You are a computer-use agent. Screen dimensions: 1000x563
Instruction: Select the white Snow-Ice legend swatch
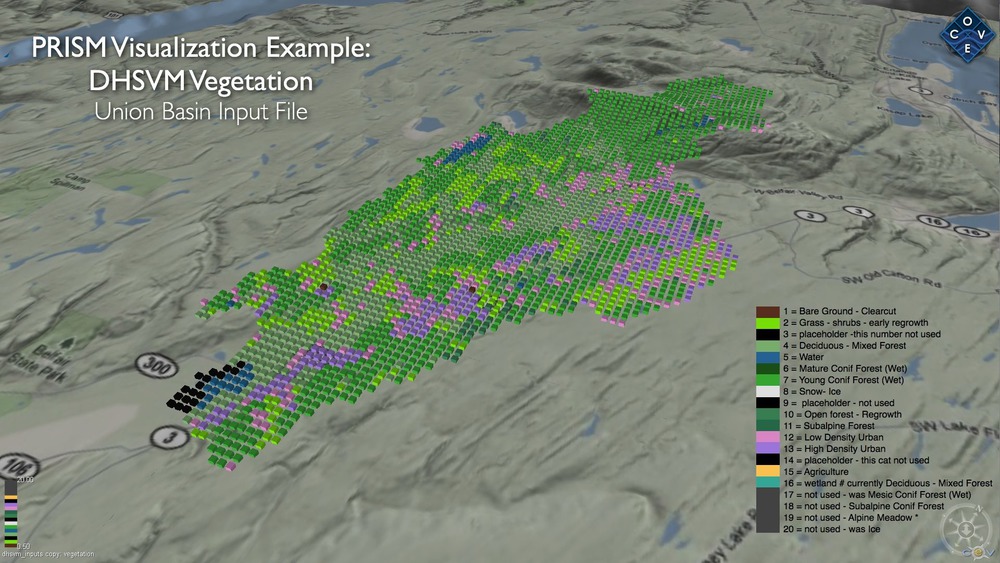click(768, 391)
